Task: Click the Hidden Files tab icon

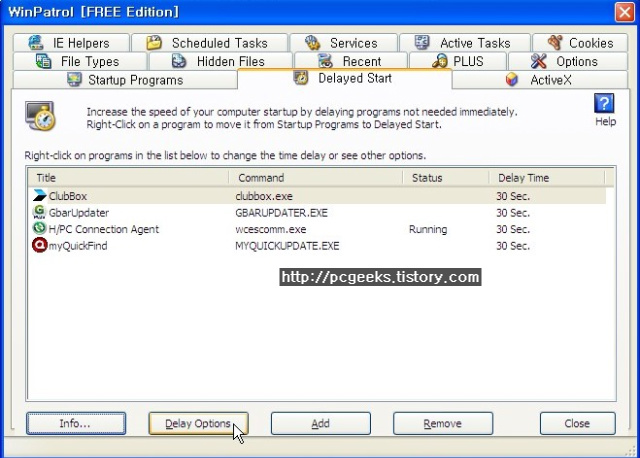Action: (179, 61)
